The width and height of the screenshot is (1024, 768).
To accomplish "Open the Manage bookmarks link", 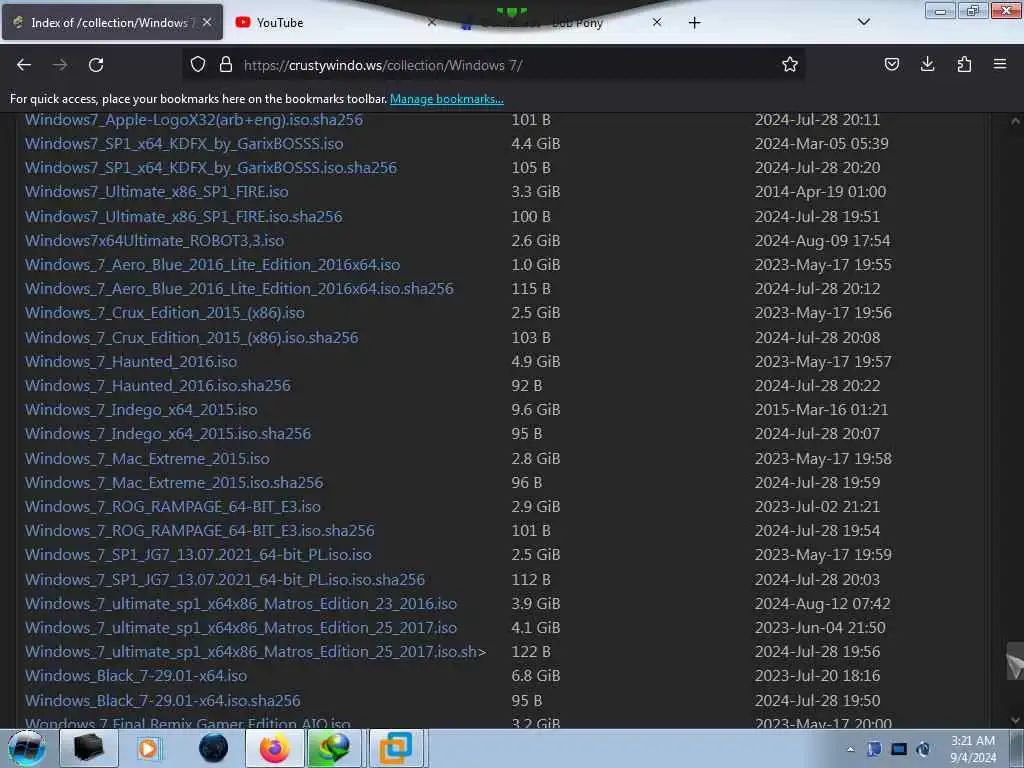I will 447,99.
